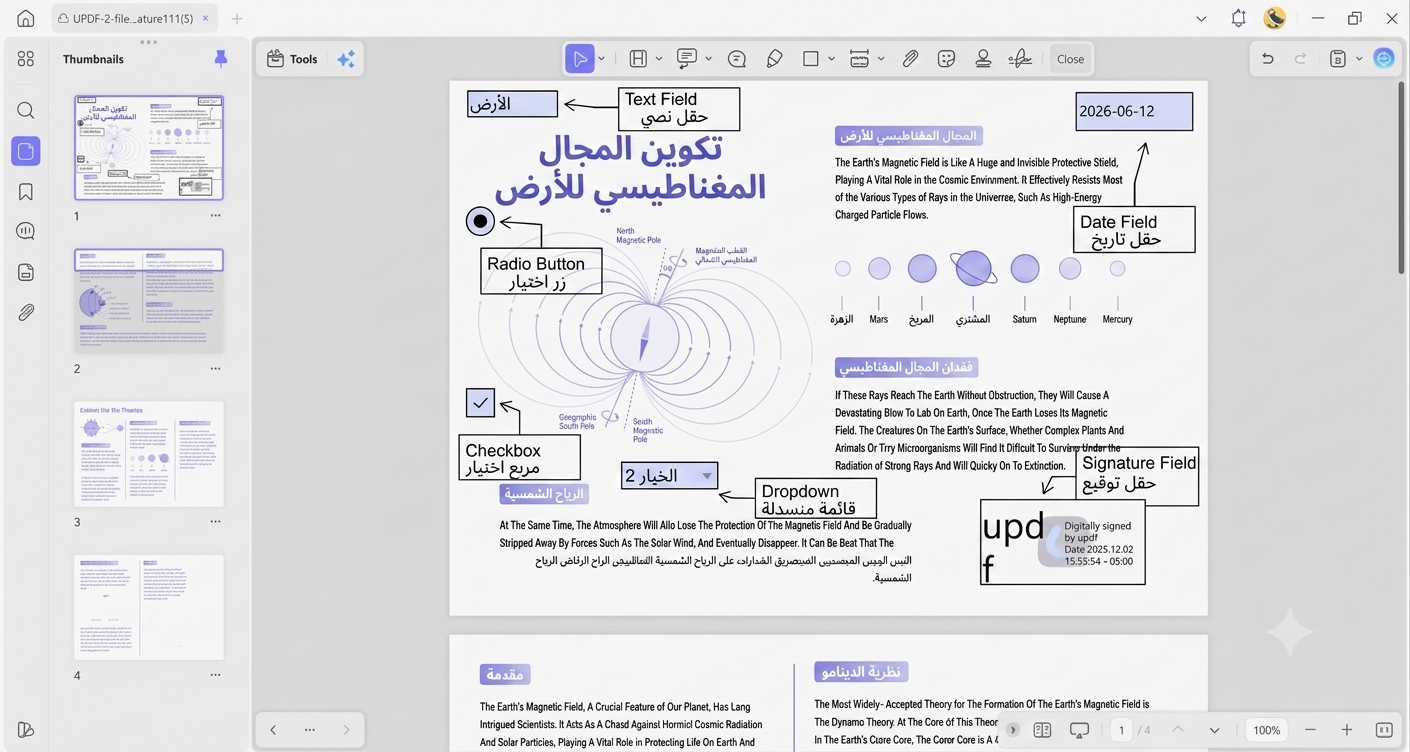This screenshot has height=752, width=1410.
Task: Click the stamp tool icon
Action: 983,59
